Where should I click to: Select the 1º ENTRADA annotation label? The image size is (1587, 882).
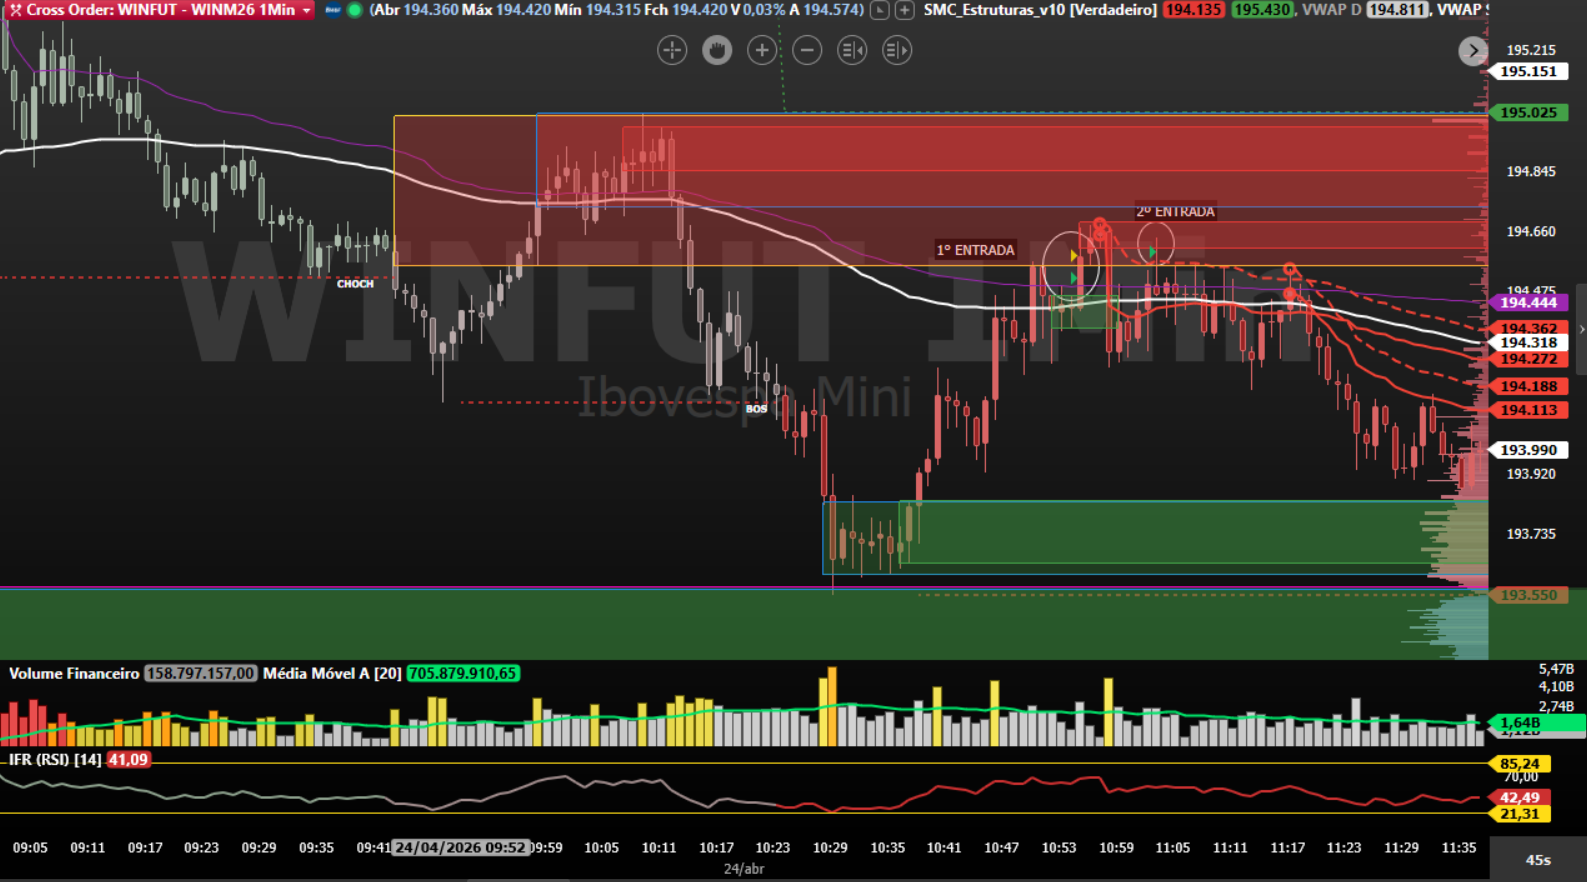tap(975, 250)
